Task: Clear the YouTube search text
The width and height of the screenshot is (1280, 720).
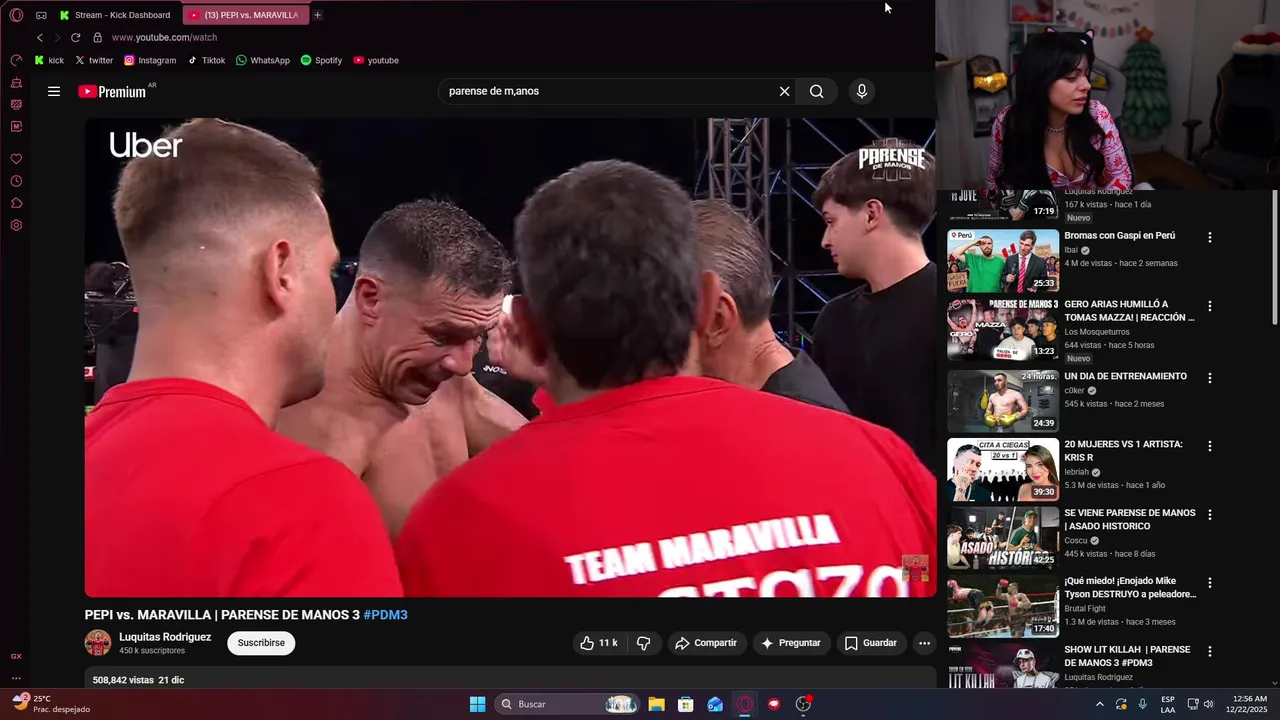Action: click(x=784, y=91)
